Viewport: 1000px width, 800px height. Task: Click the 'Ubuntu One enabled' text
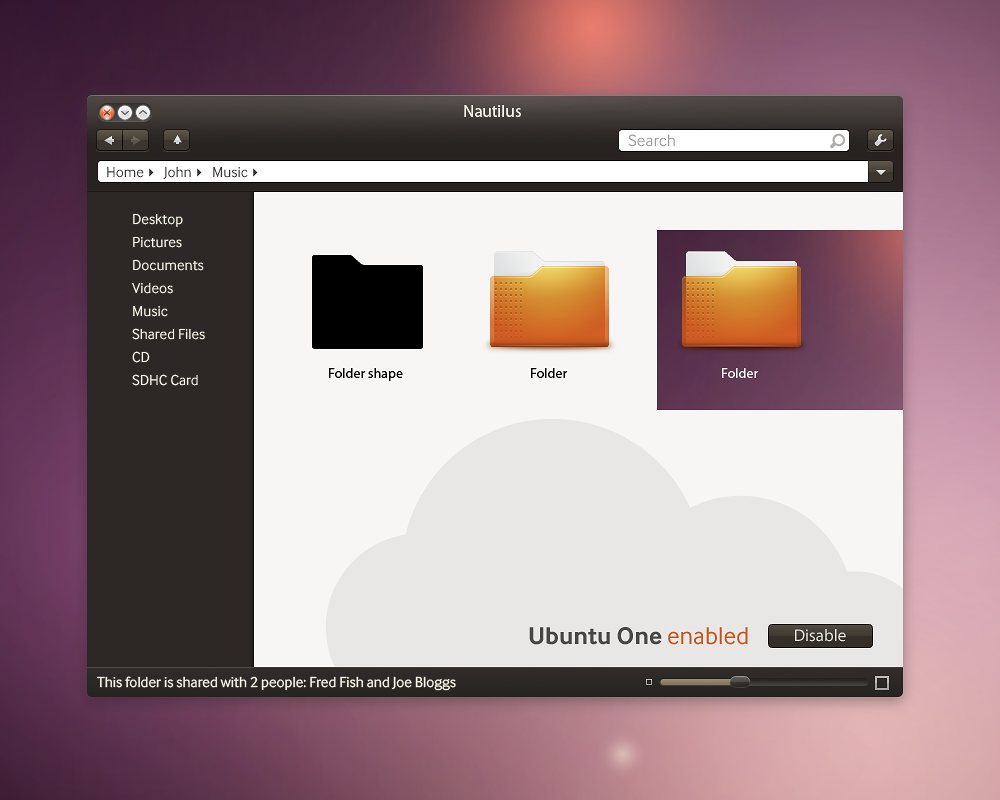click(638, 636)
